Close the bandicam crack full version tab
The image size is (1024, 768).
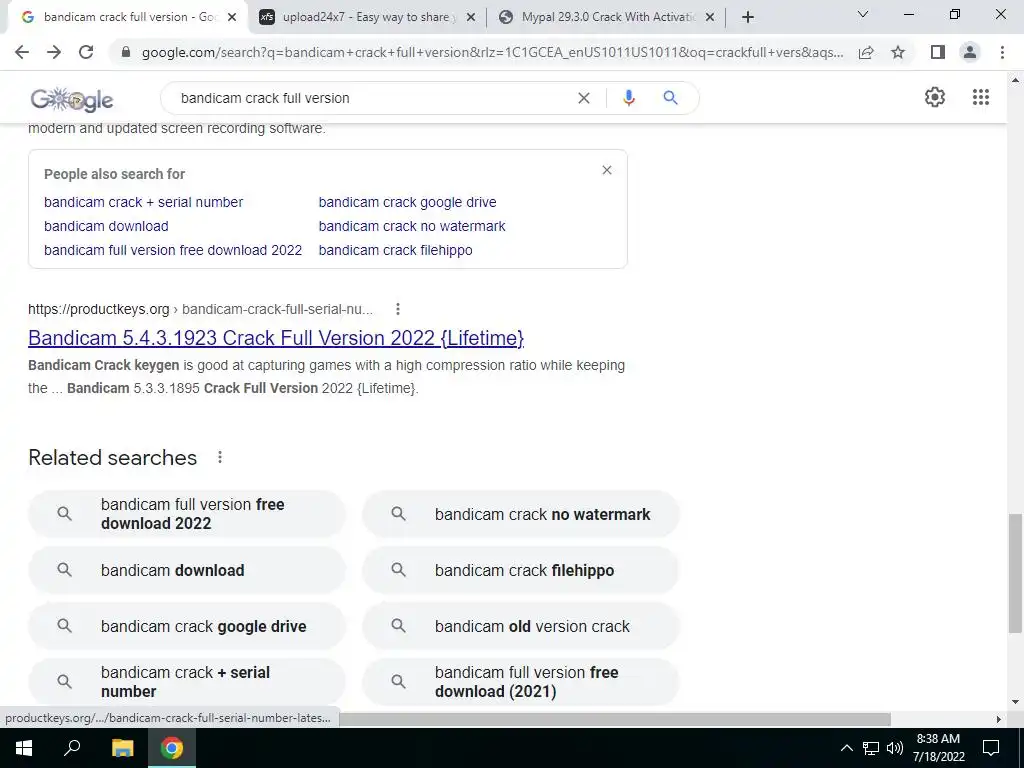tap(231, 18)
